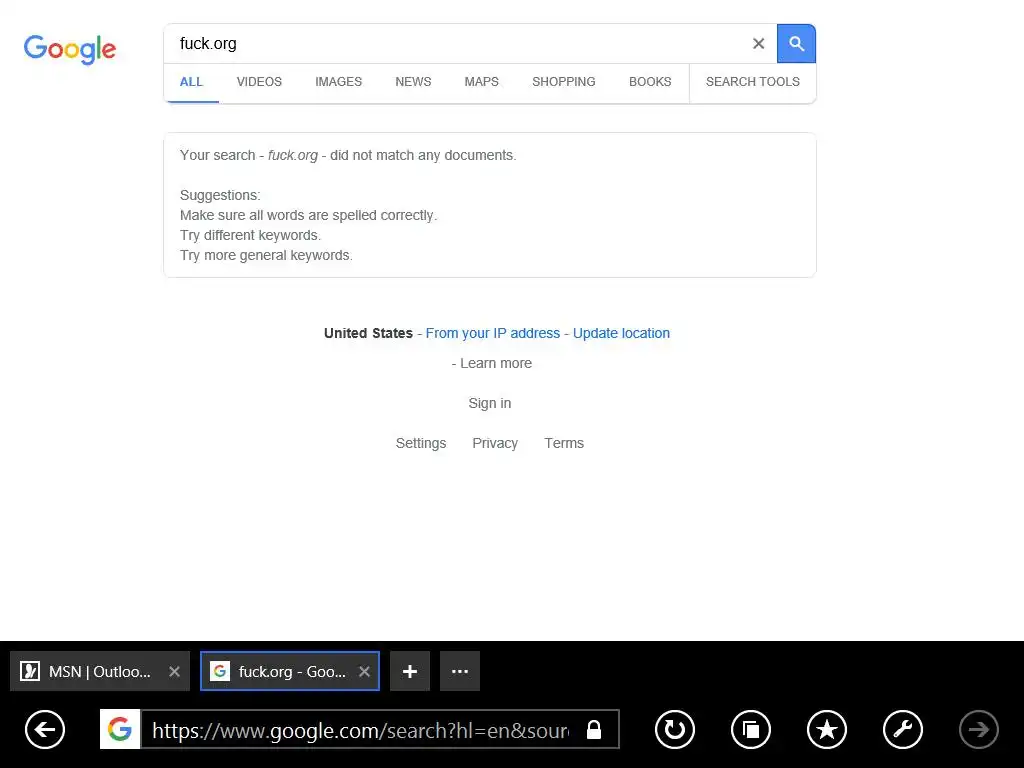Open SEARCH TOOLS options

tap(752, 82)
